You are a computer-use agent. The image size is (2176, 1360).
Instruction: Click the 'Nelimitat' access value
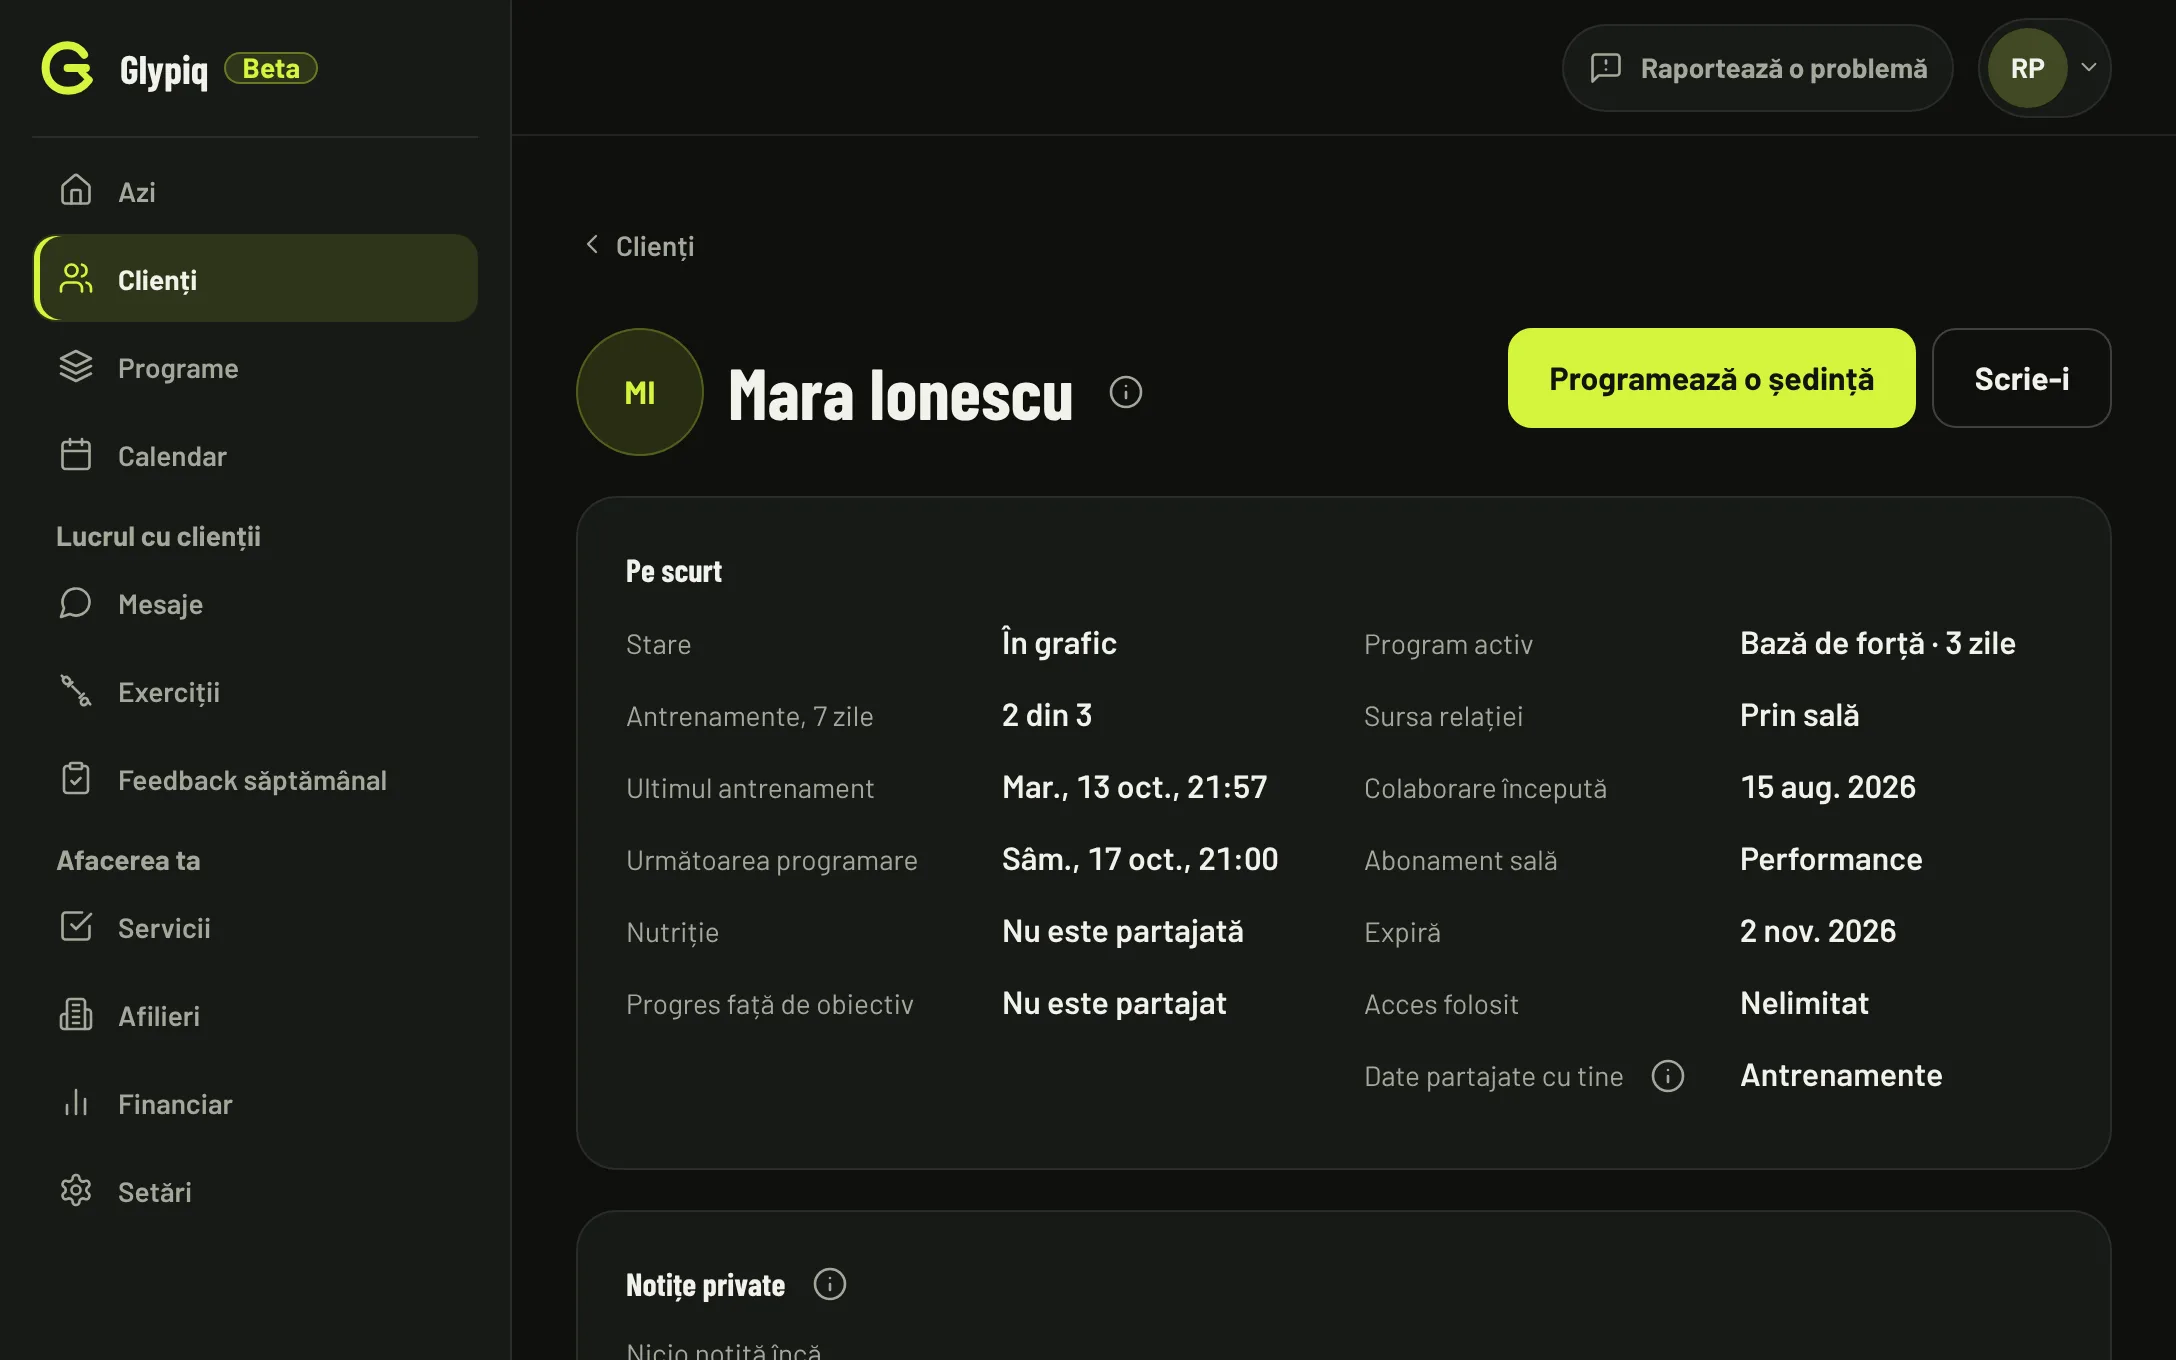coord(1804,1003)
